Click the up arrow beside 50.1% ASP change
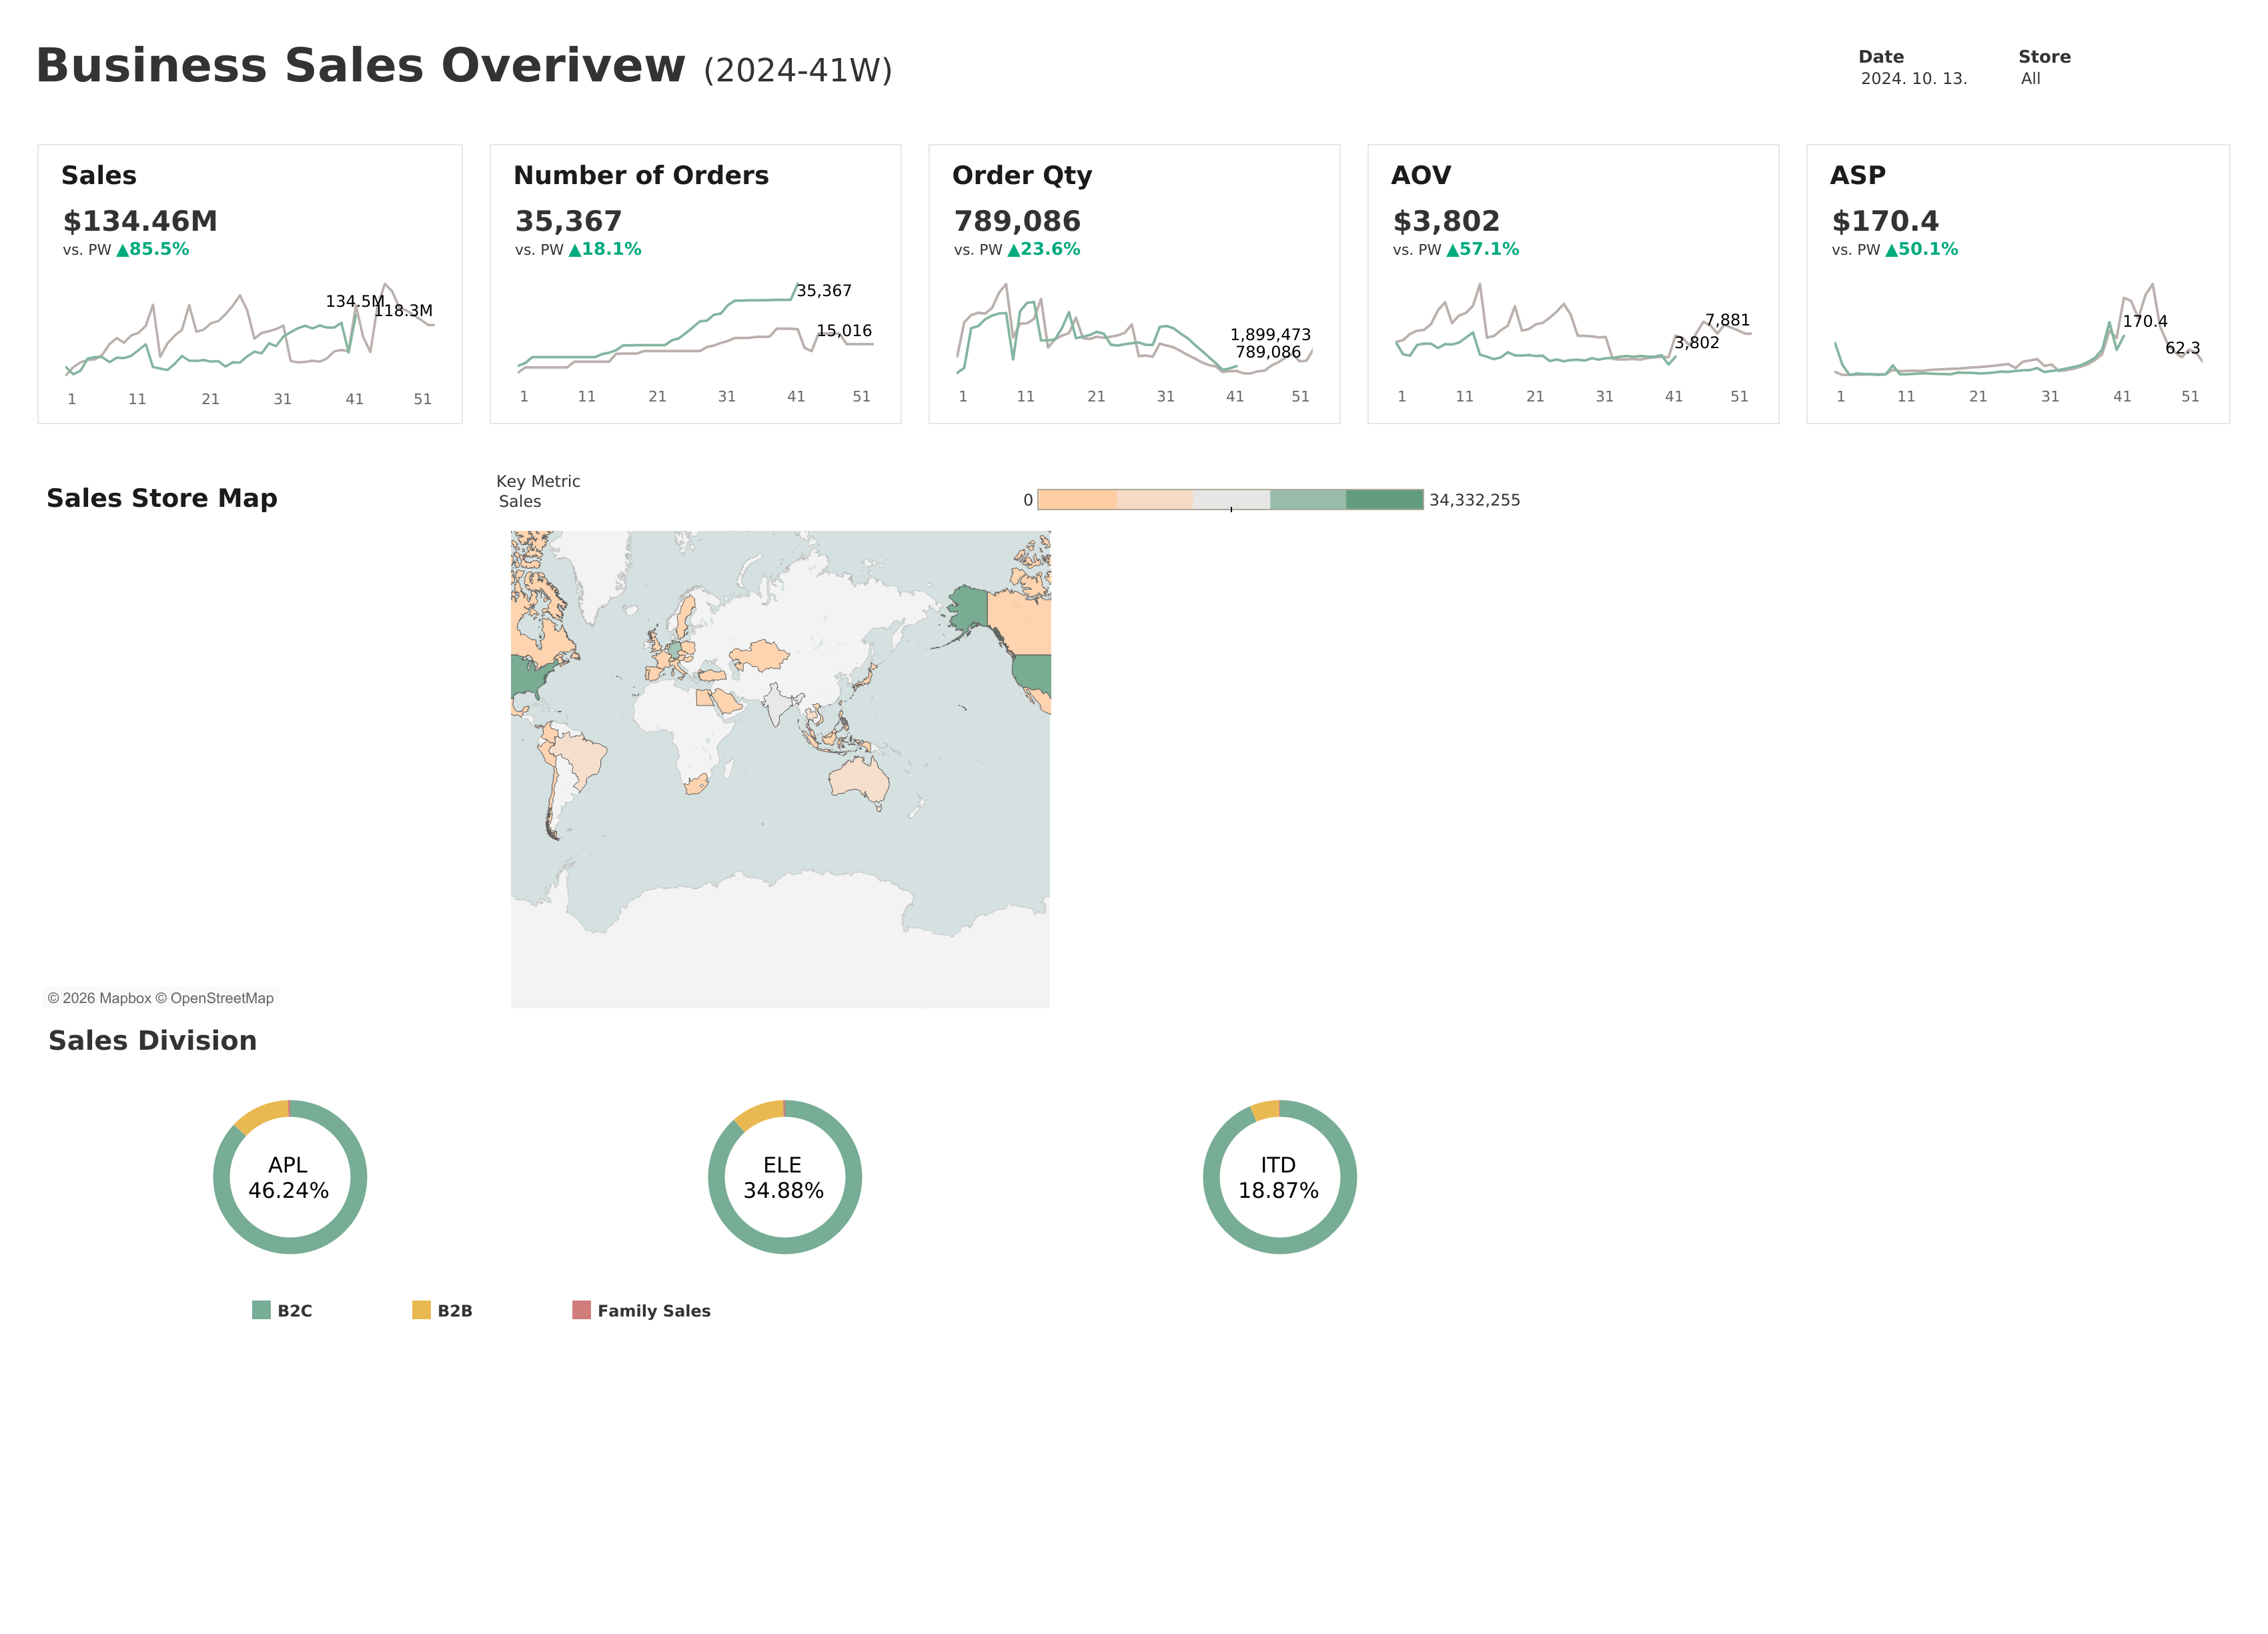2268x1634 pixels. tap(1891, 250)
